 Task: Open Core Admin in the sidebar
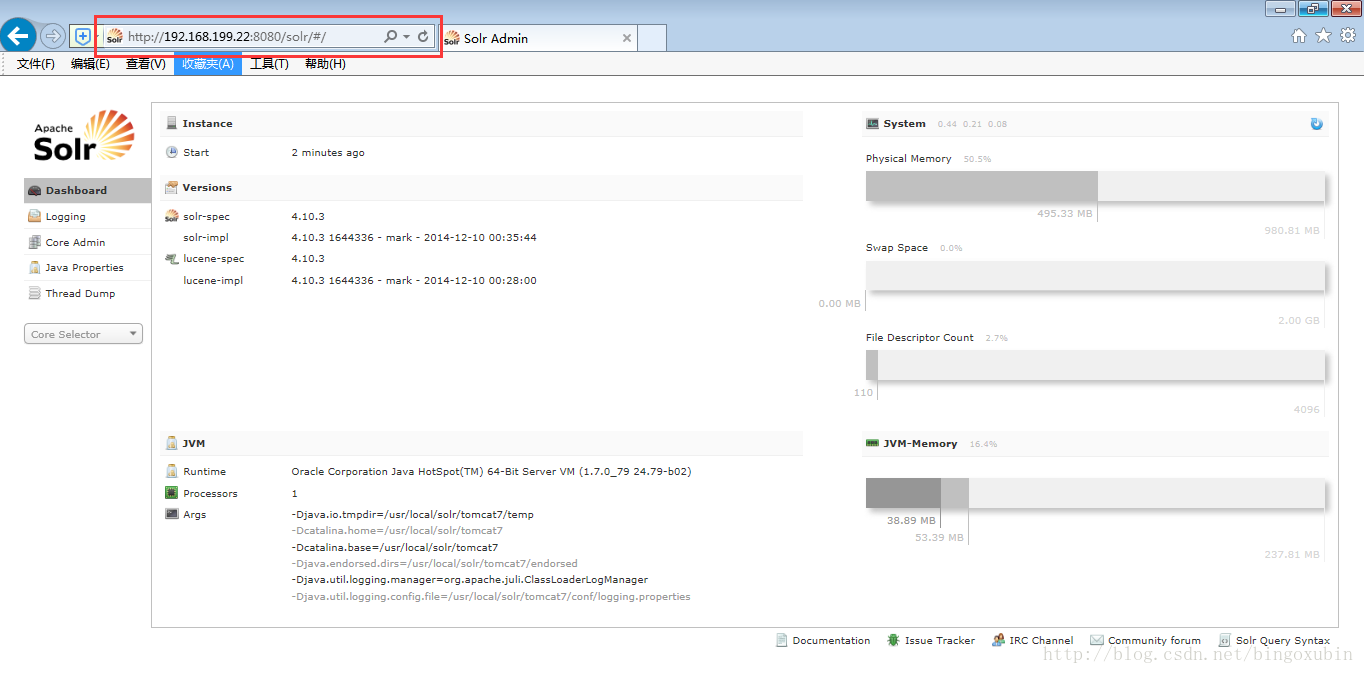click(x=87, y=242)
